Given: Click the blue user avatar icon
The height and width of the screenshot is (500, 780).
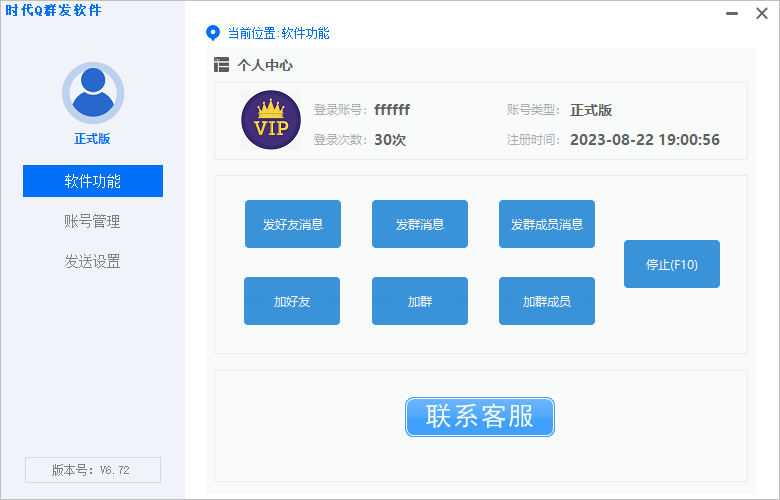Looking at the screenshot, I should [93, 92].
